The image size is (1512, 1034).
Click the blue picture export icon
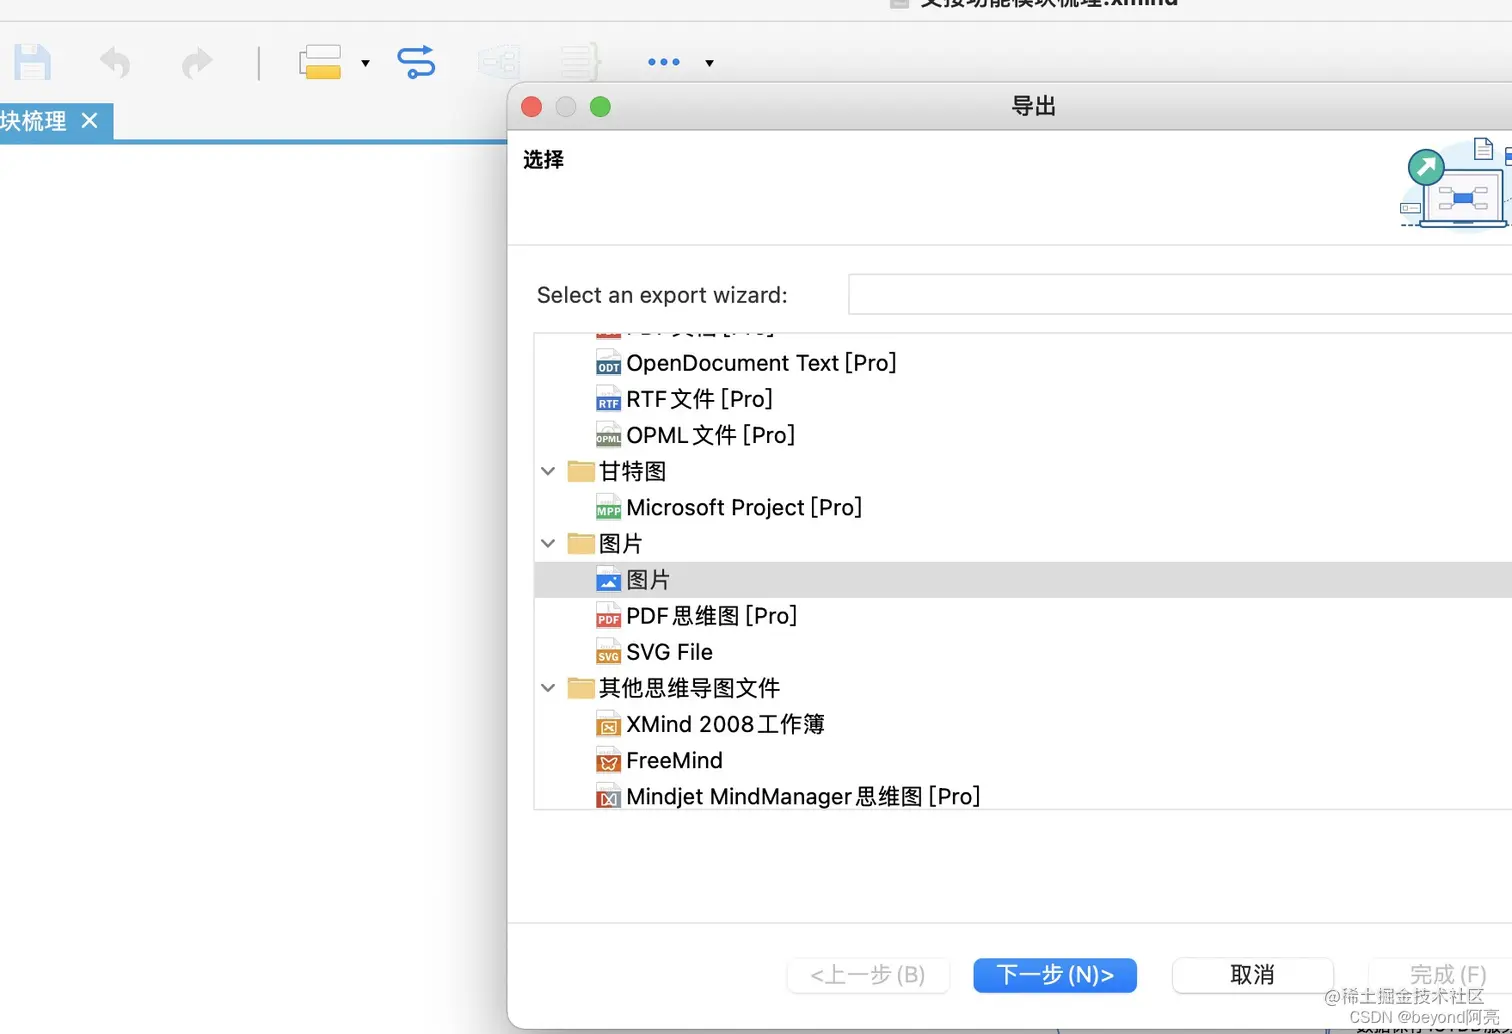(608, 579)
